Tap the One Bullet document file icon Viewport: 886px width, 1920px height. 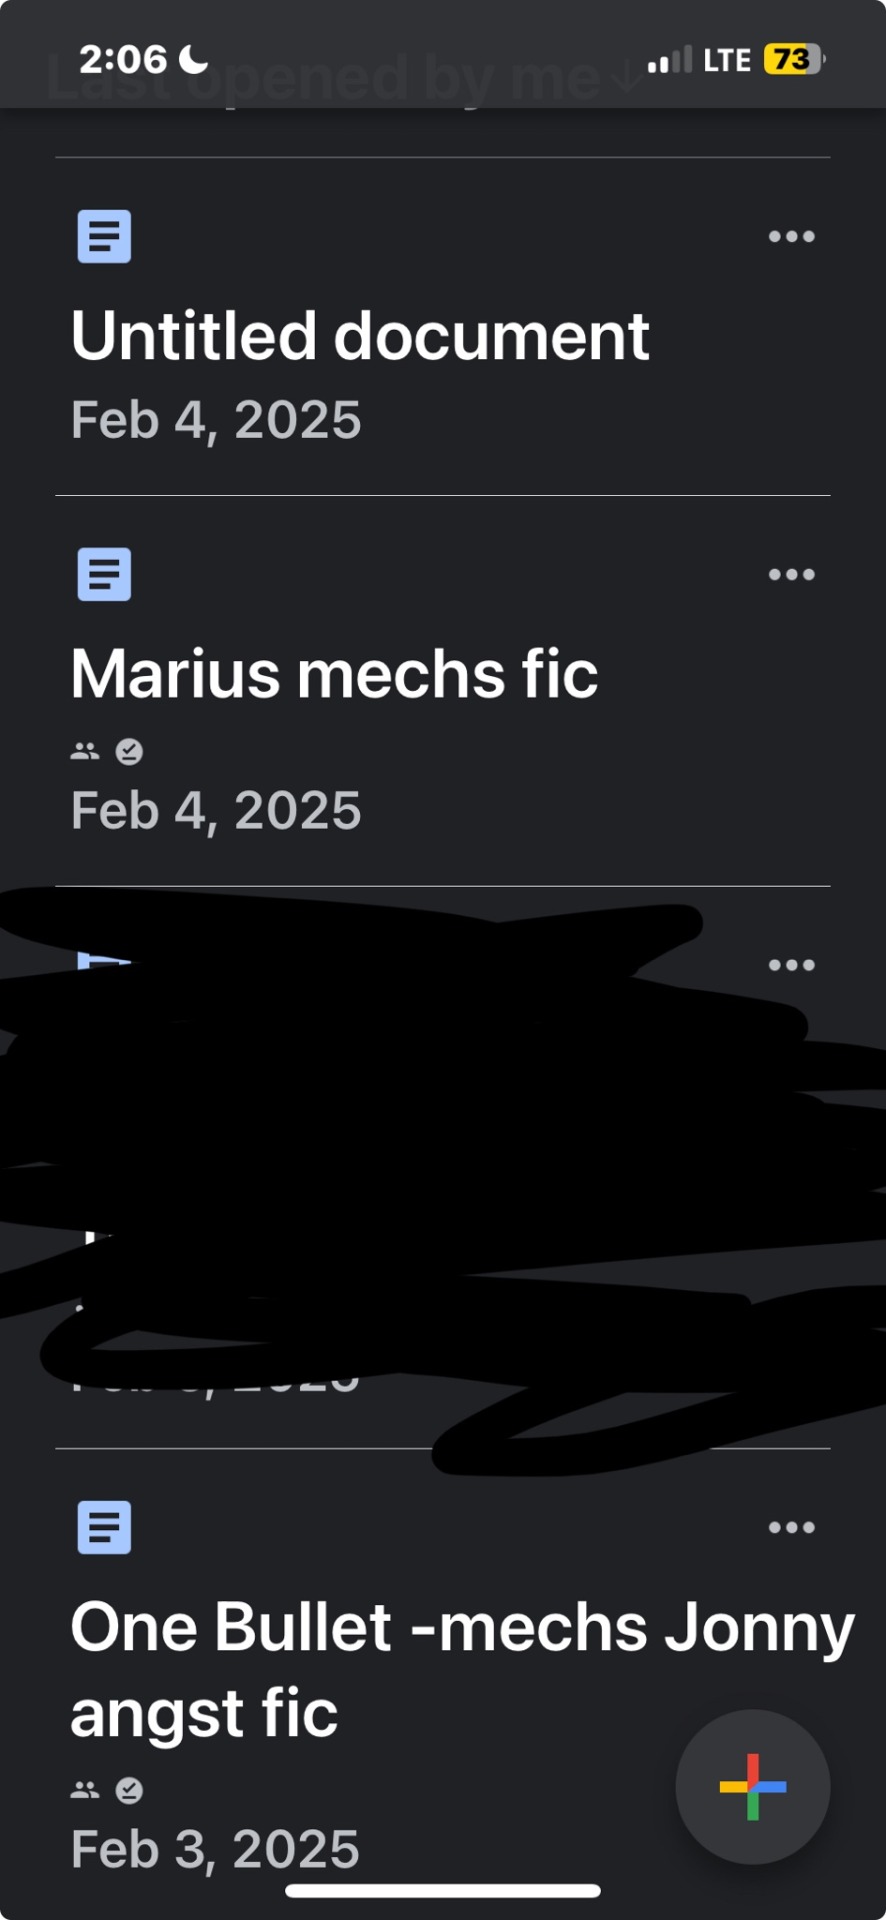click(104, 1528)
